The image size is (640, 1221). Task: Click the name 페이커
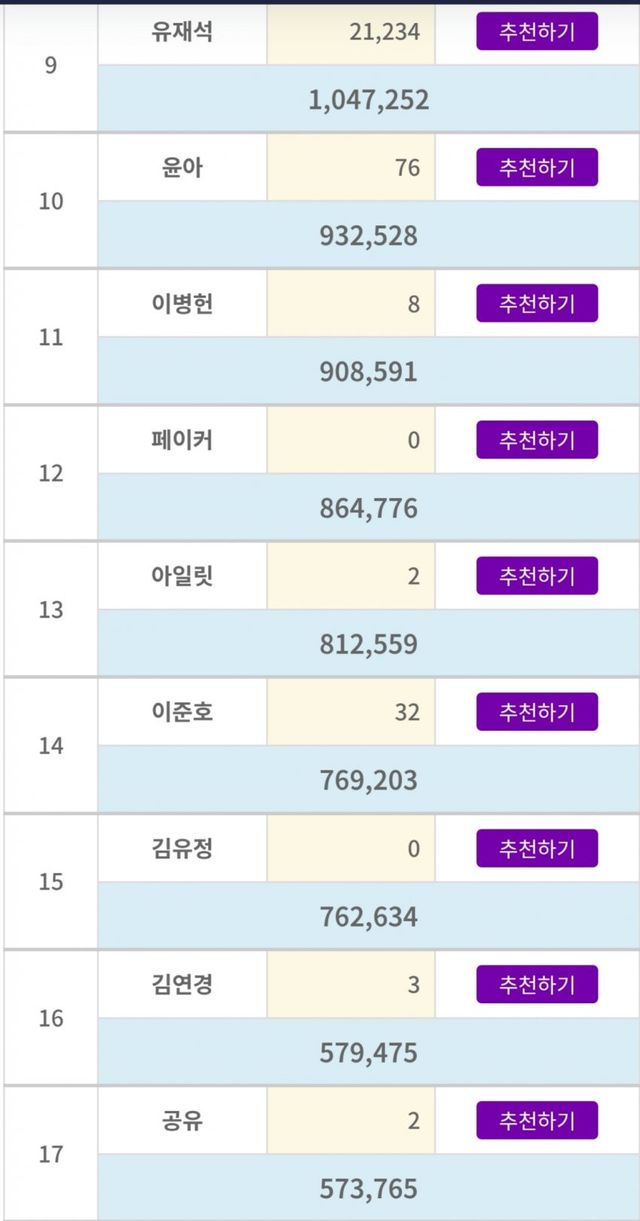(x=181, y=439)
